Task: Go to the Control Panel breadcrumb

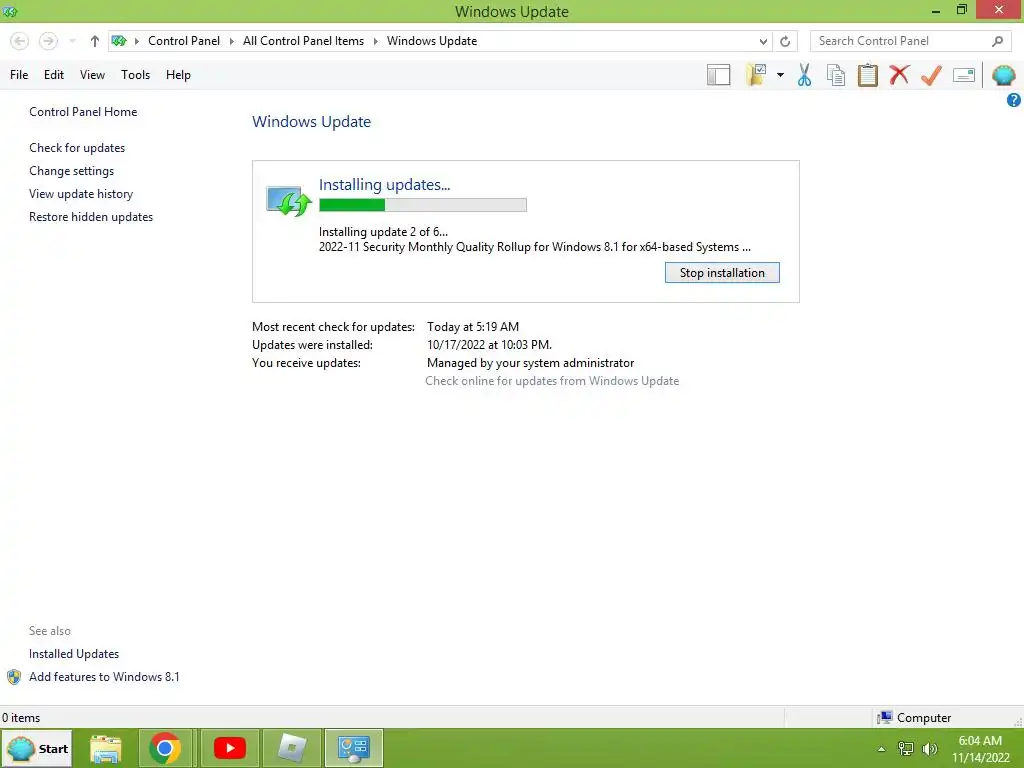Action: pos(184,41)
